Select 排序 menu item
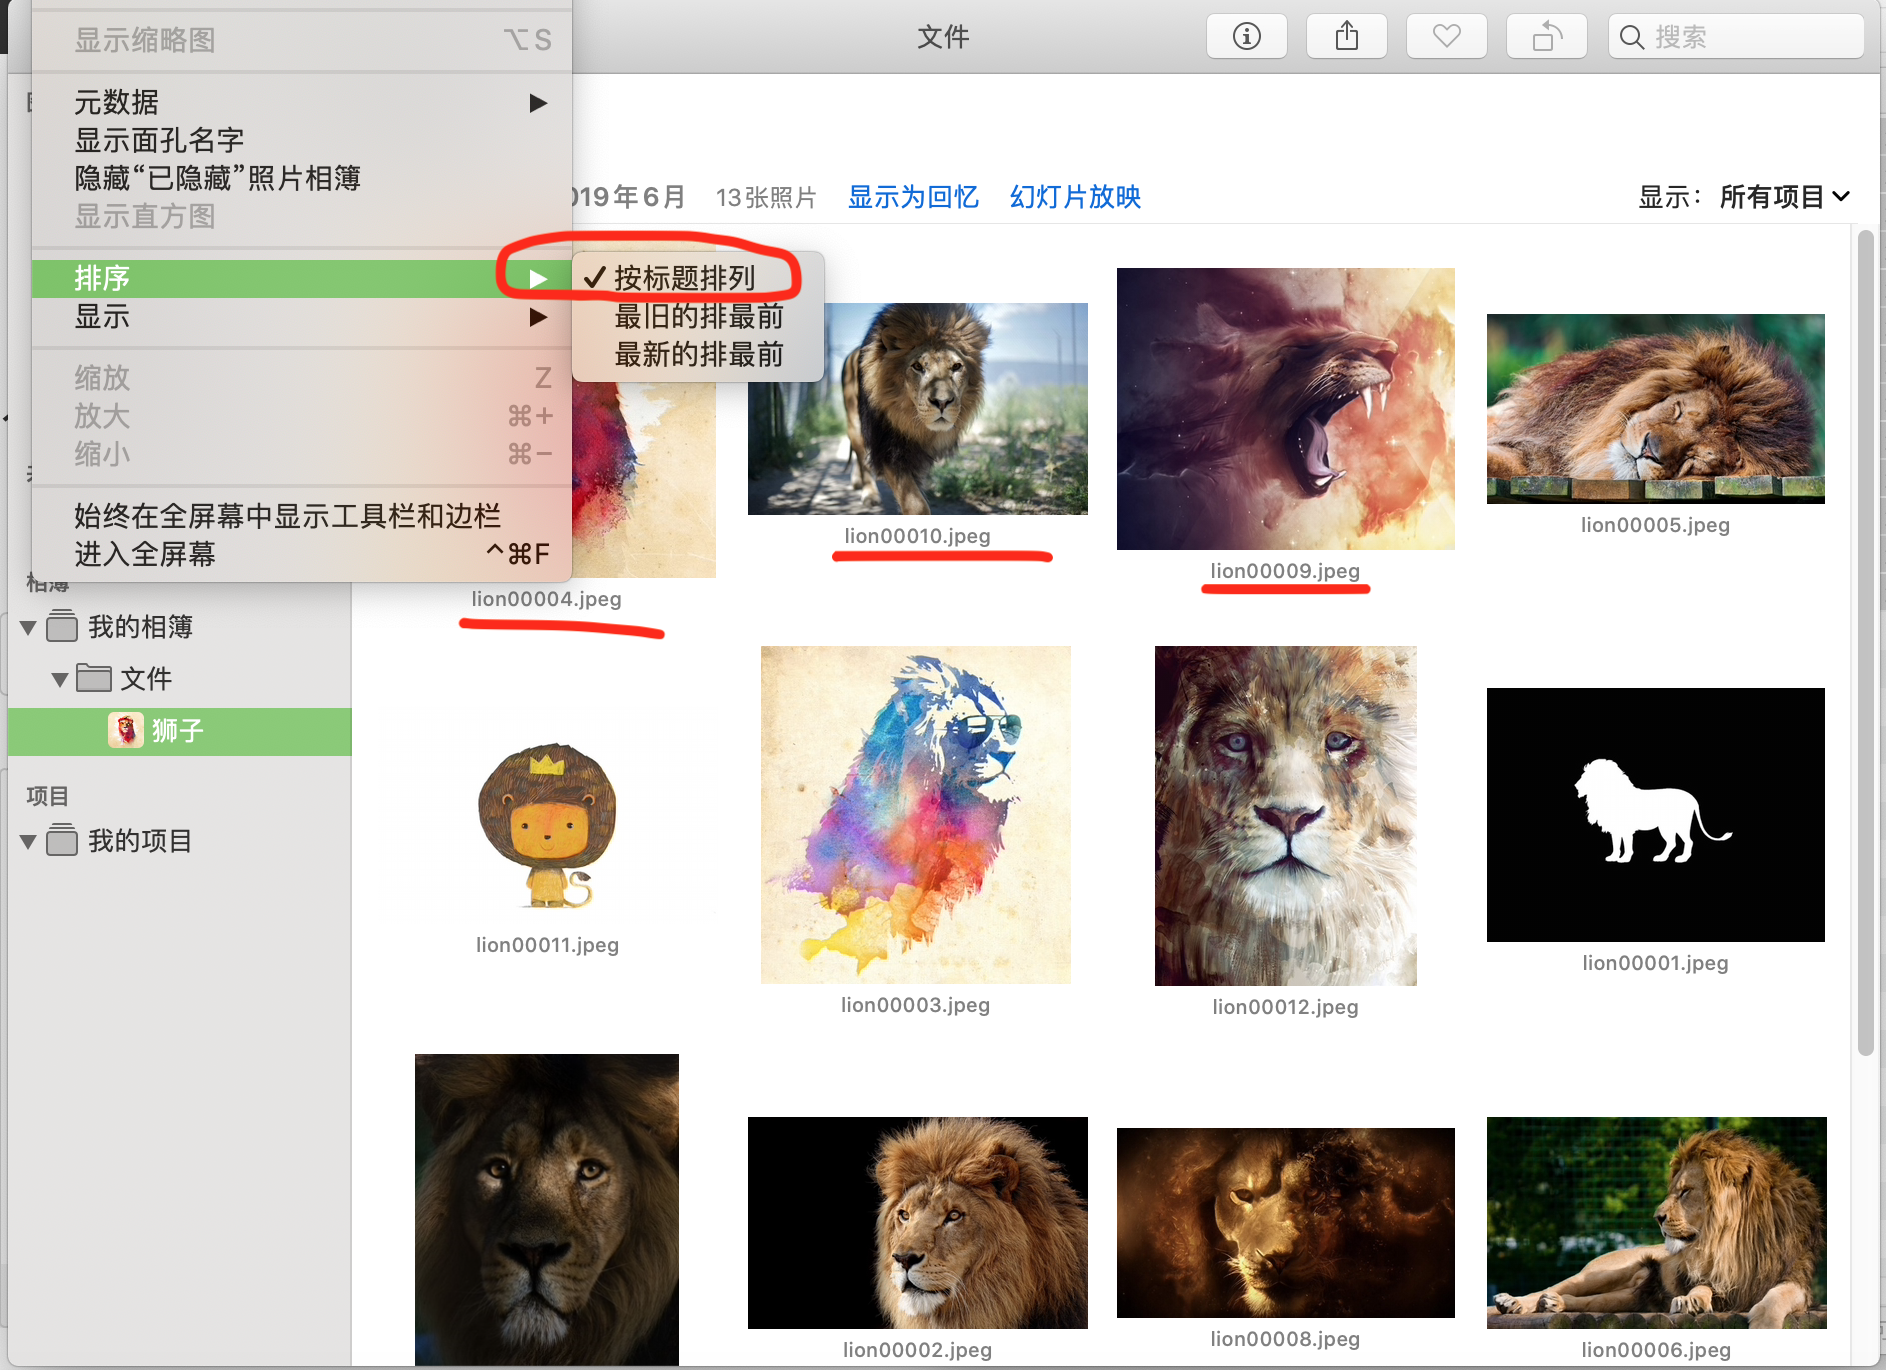 tap(301, 278)
